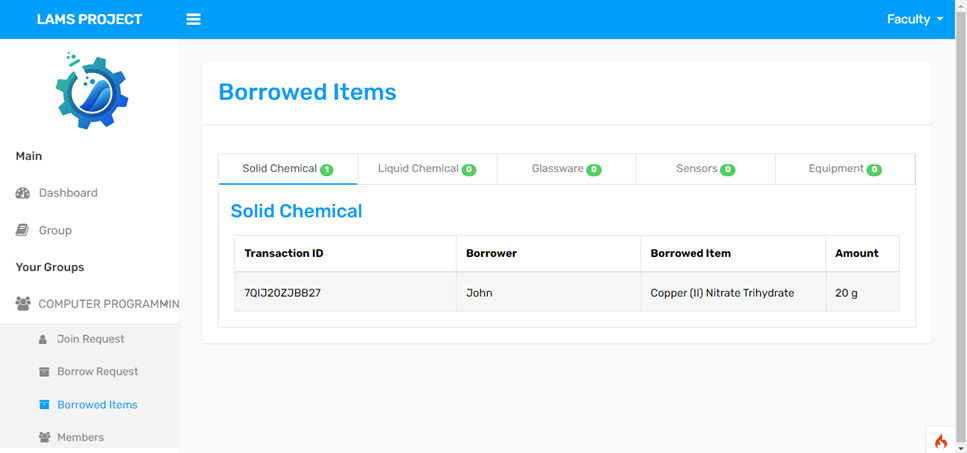The image size is (967, 453).
Task: Click the Members people icon
Action: pos(44,437)
